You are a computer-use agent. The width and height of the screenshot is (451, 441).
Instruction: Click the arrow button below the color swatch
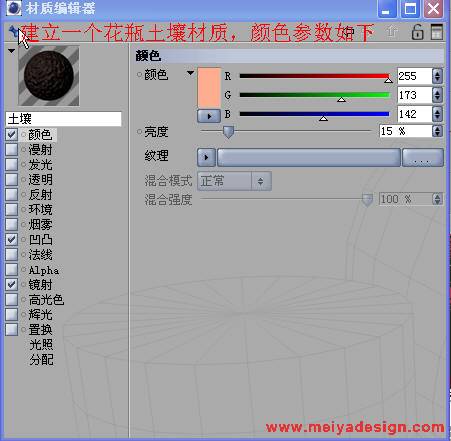[209, 116]
